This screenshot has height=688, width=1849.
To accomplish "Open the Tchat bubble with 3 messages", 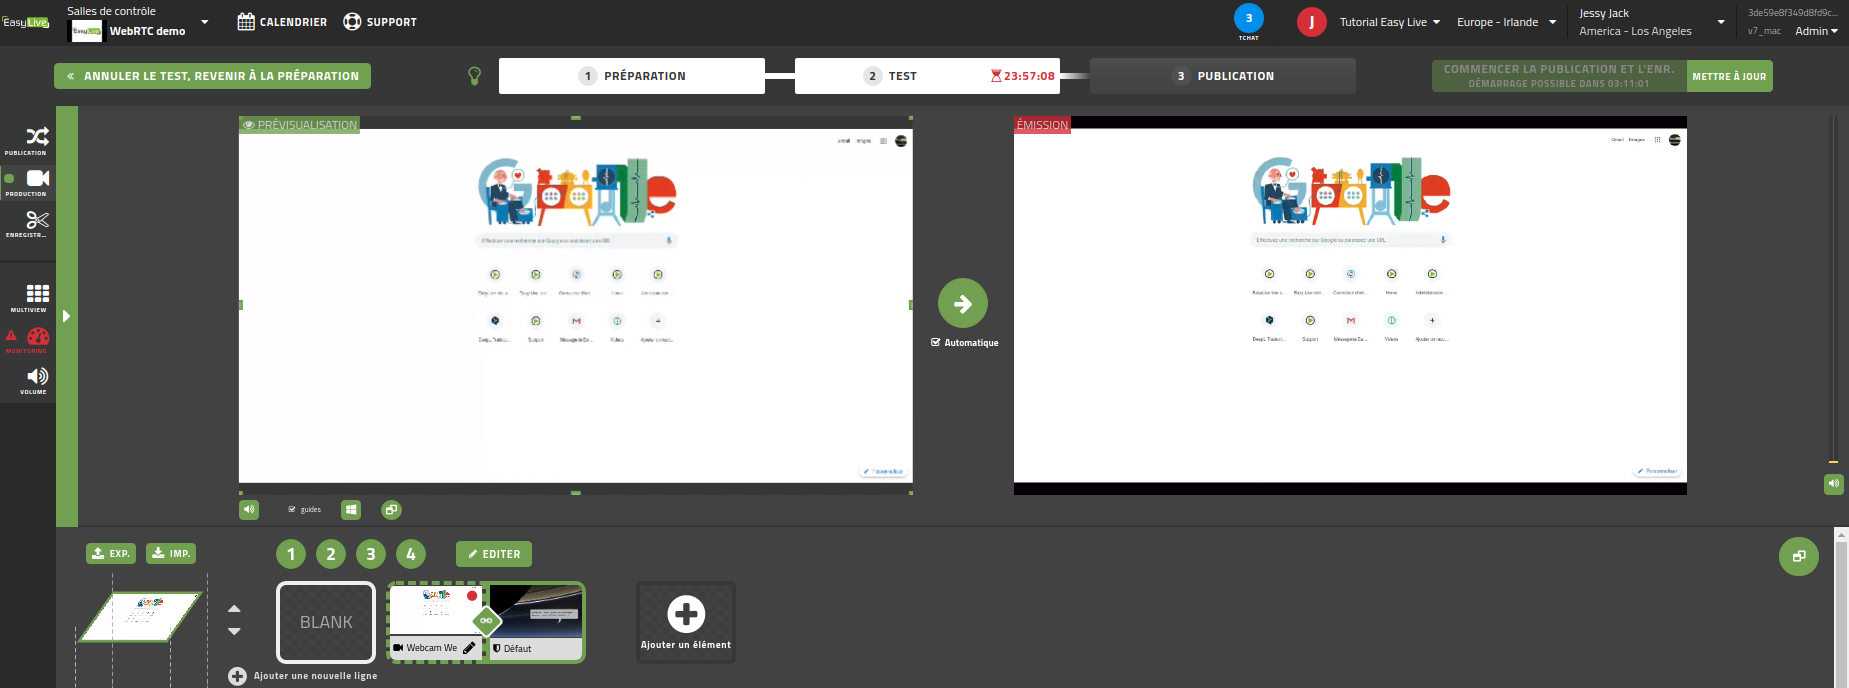I will tap(1249, 19).
